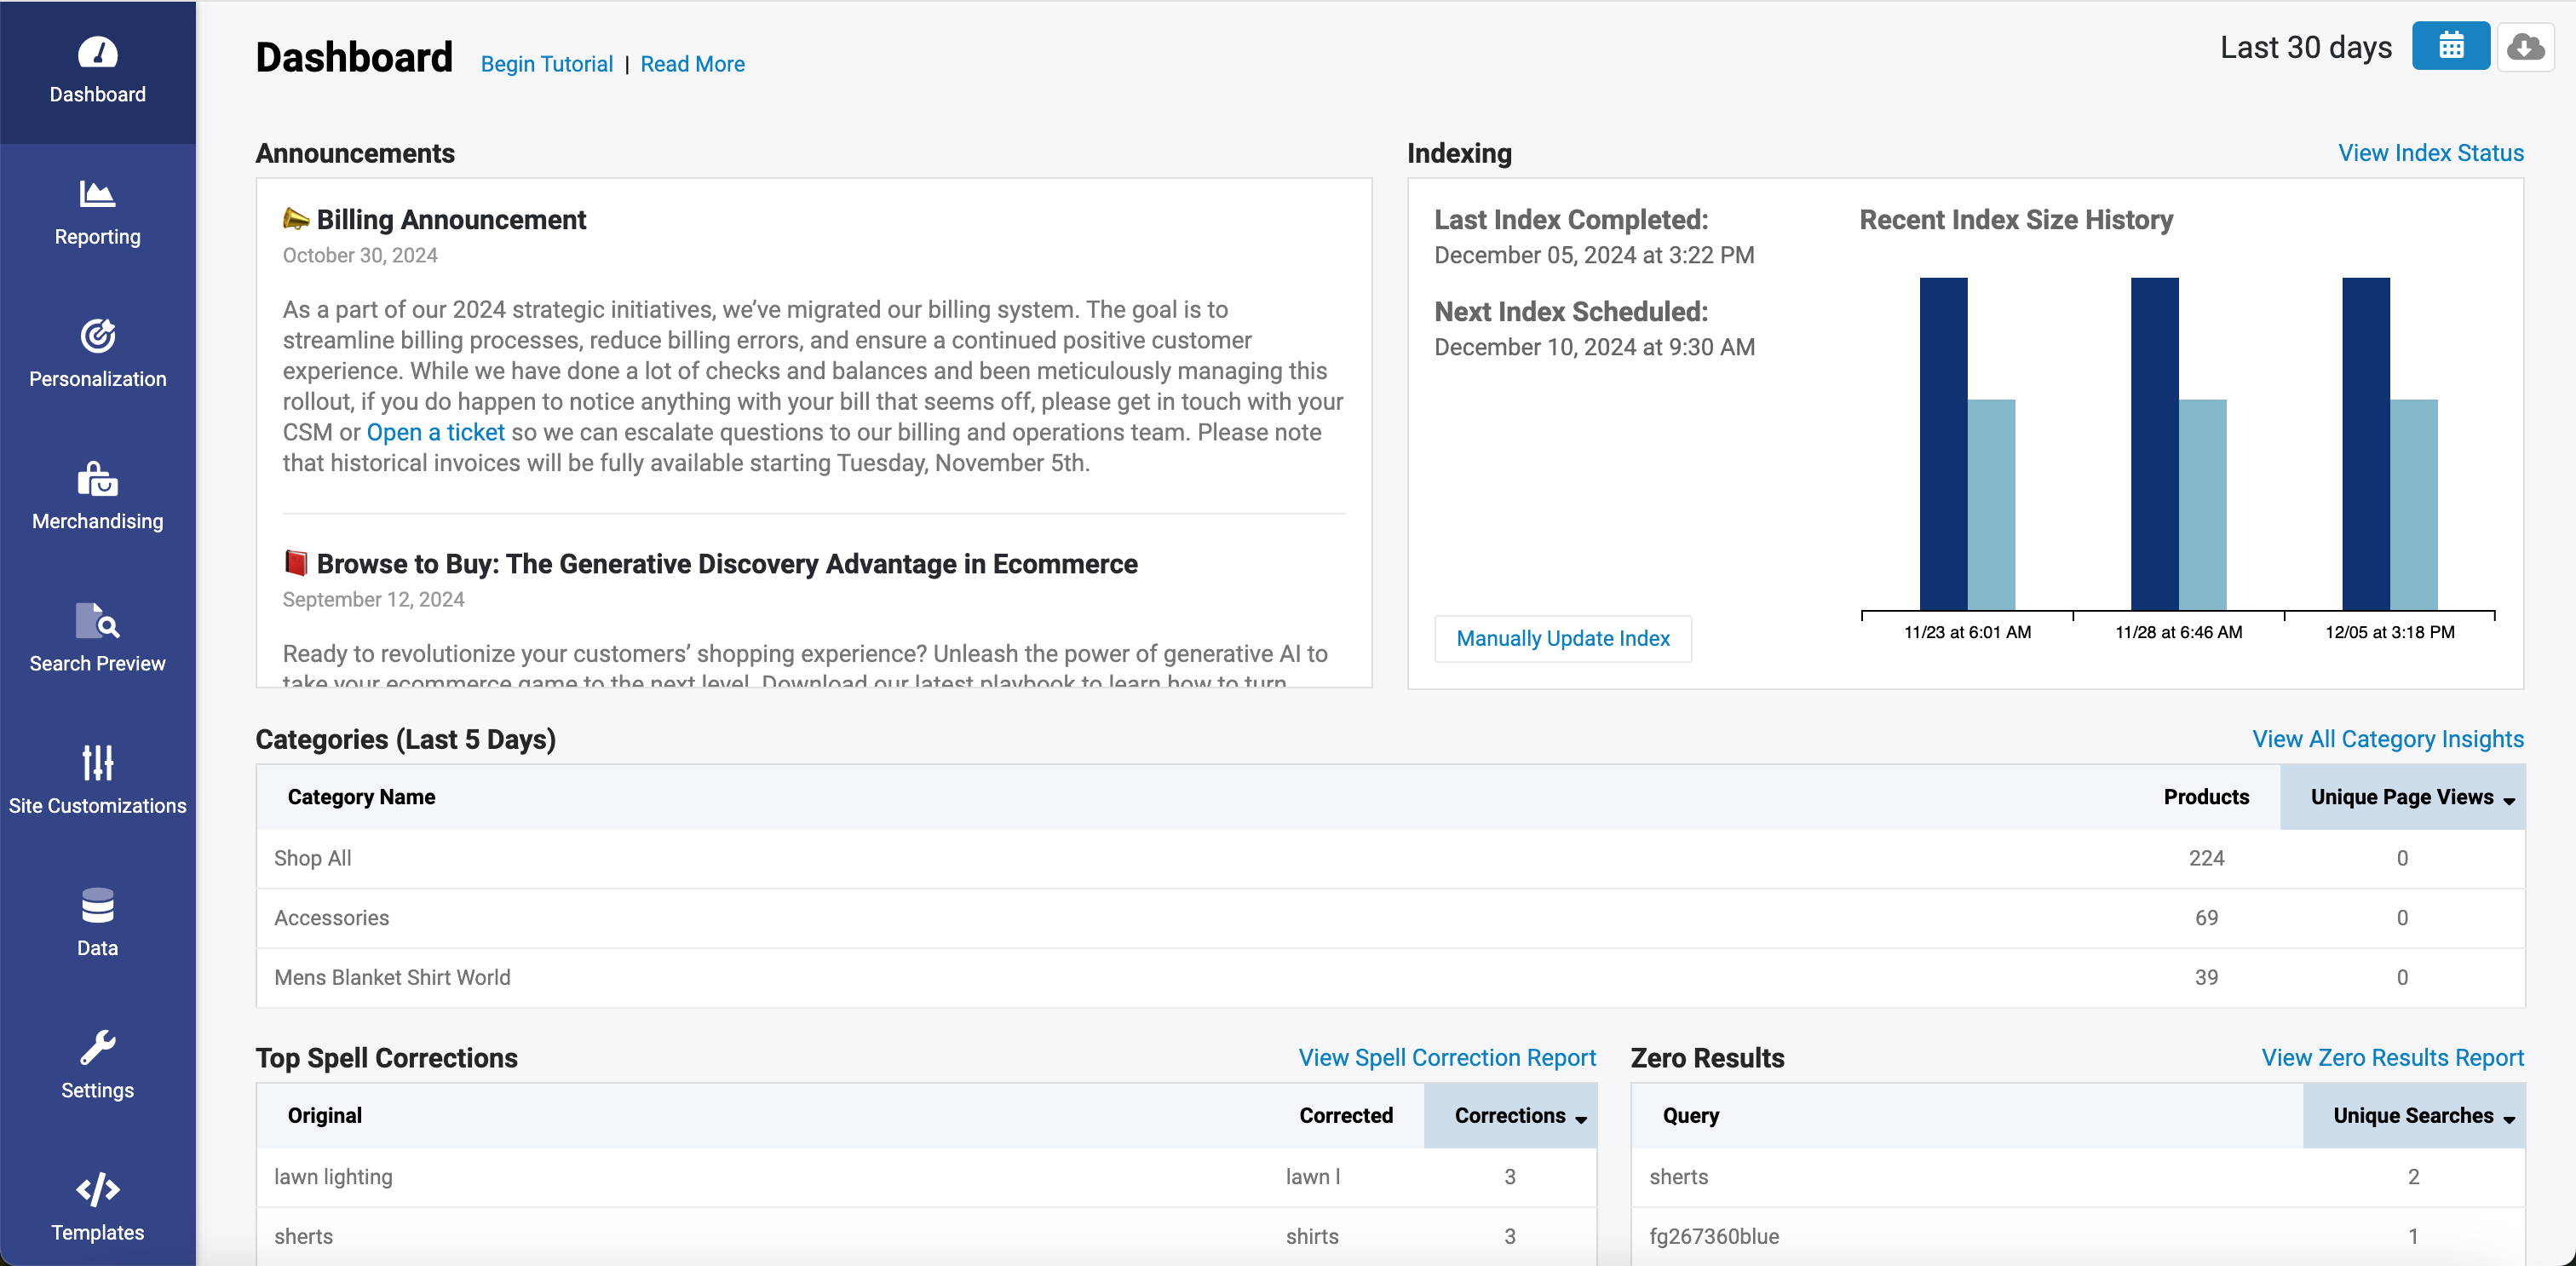Viewport: 2576px width, 1266px height.
Task: Click the Open a ticket link
Action: (x=435, y=432)
